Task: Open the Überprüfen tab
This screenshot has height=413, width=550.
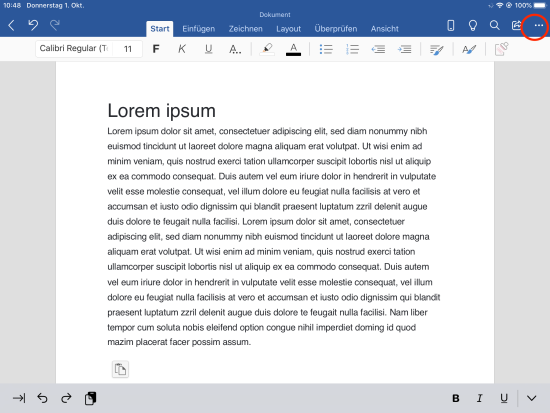Action: point(336,29)
